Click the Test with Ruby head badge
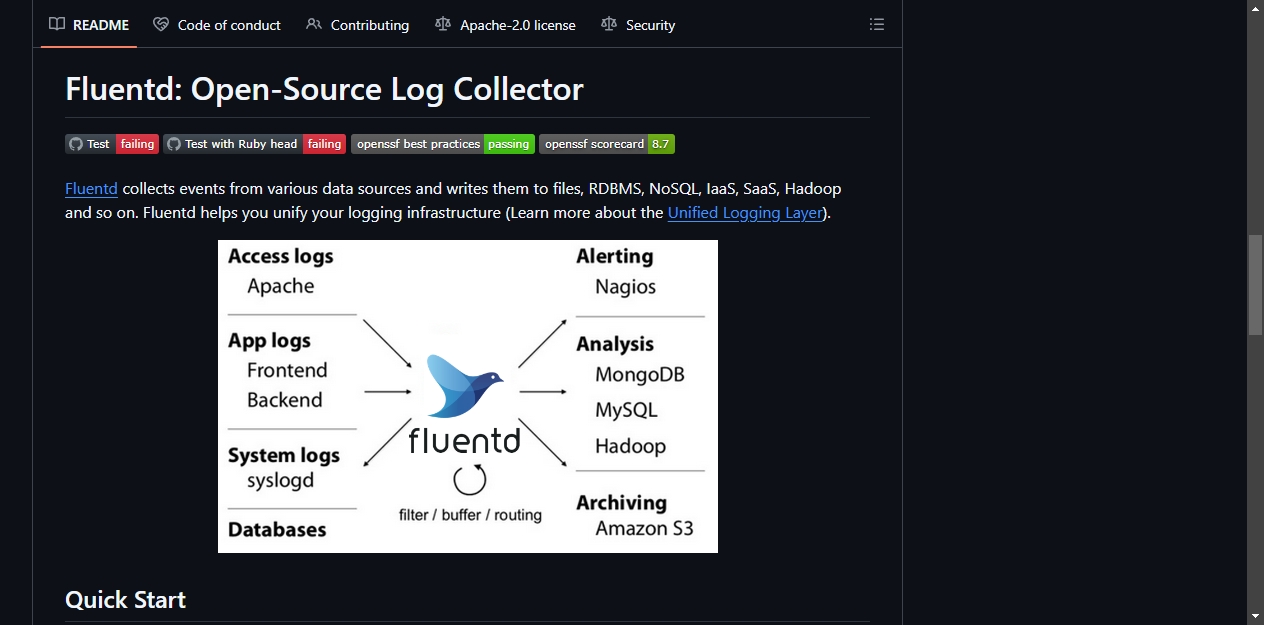Image resolution: width=1264 pixels, height=625 pixels. [x=254, y=144]
